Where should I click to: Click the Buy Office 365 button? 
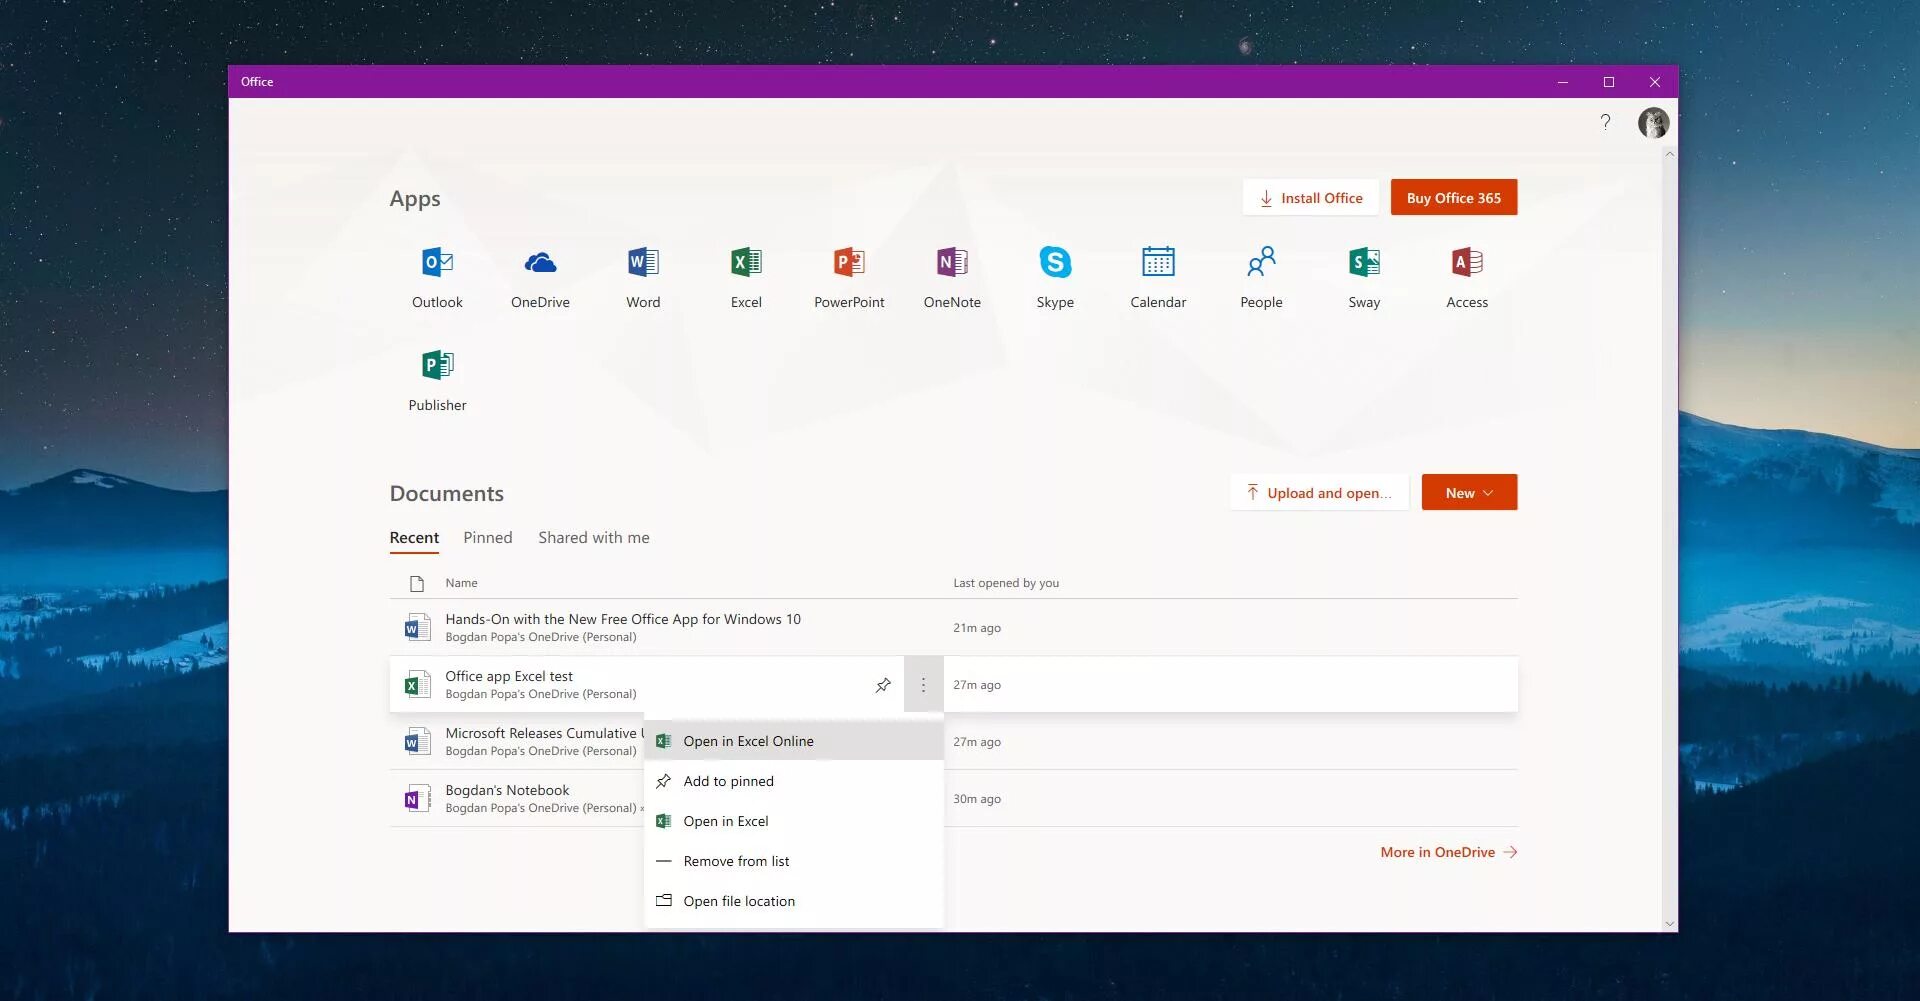click(1454, 198)
